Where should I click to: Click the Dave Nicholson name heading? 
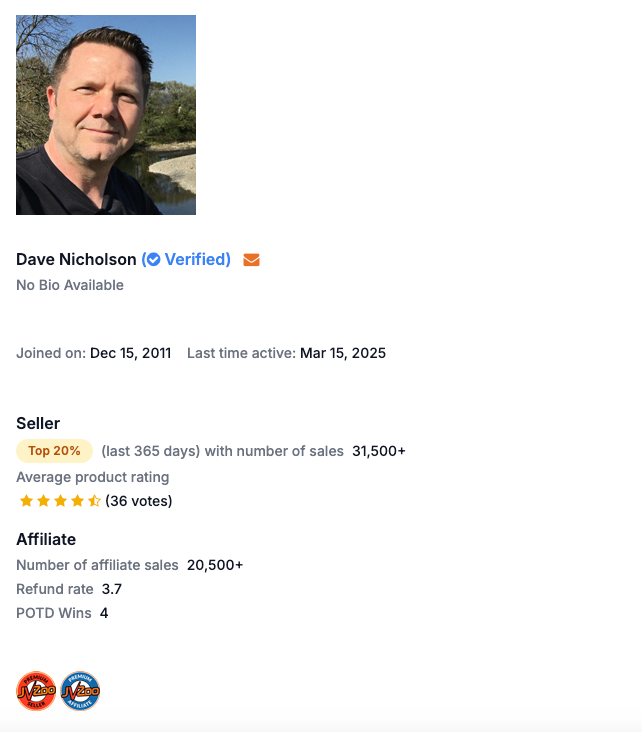click(76, 260)
